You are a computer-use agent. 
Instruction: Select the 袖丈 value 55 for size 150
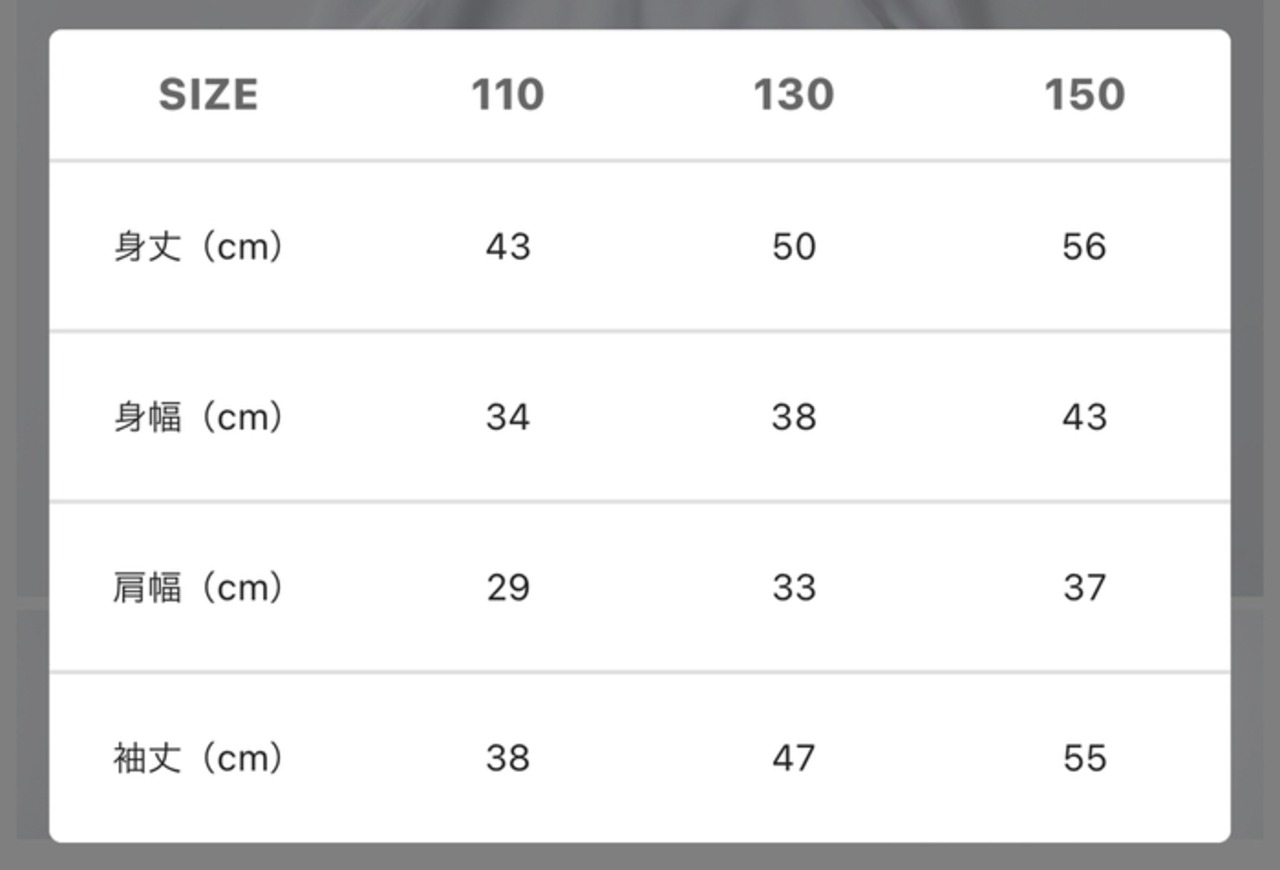[1085, 758]
